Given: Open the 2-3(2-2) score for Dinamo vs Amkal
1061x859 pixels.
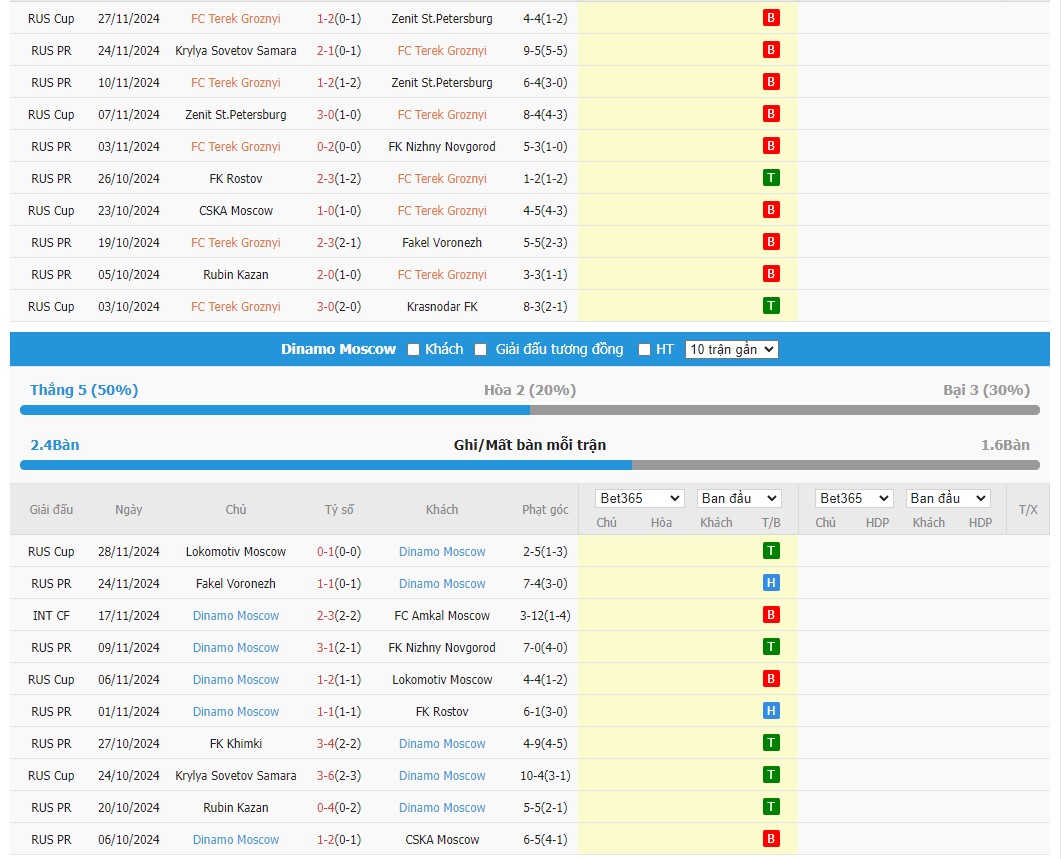Looking at the screenshot, I should click(339, 615).
